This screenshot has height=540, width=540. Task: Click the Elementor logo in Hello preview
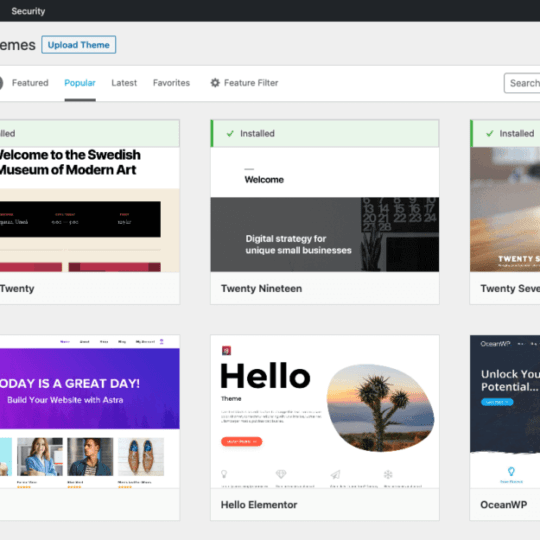(x=226, y=351)
